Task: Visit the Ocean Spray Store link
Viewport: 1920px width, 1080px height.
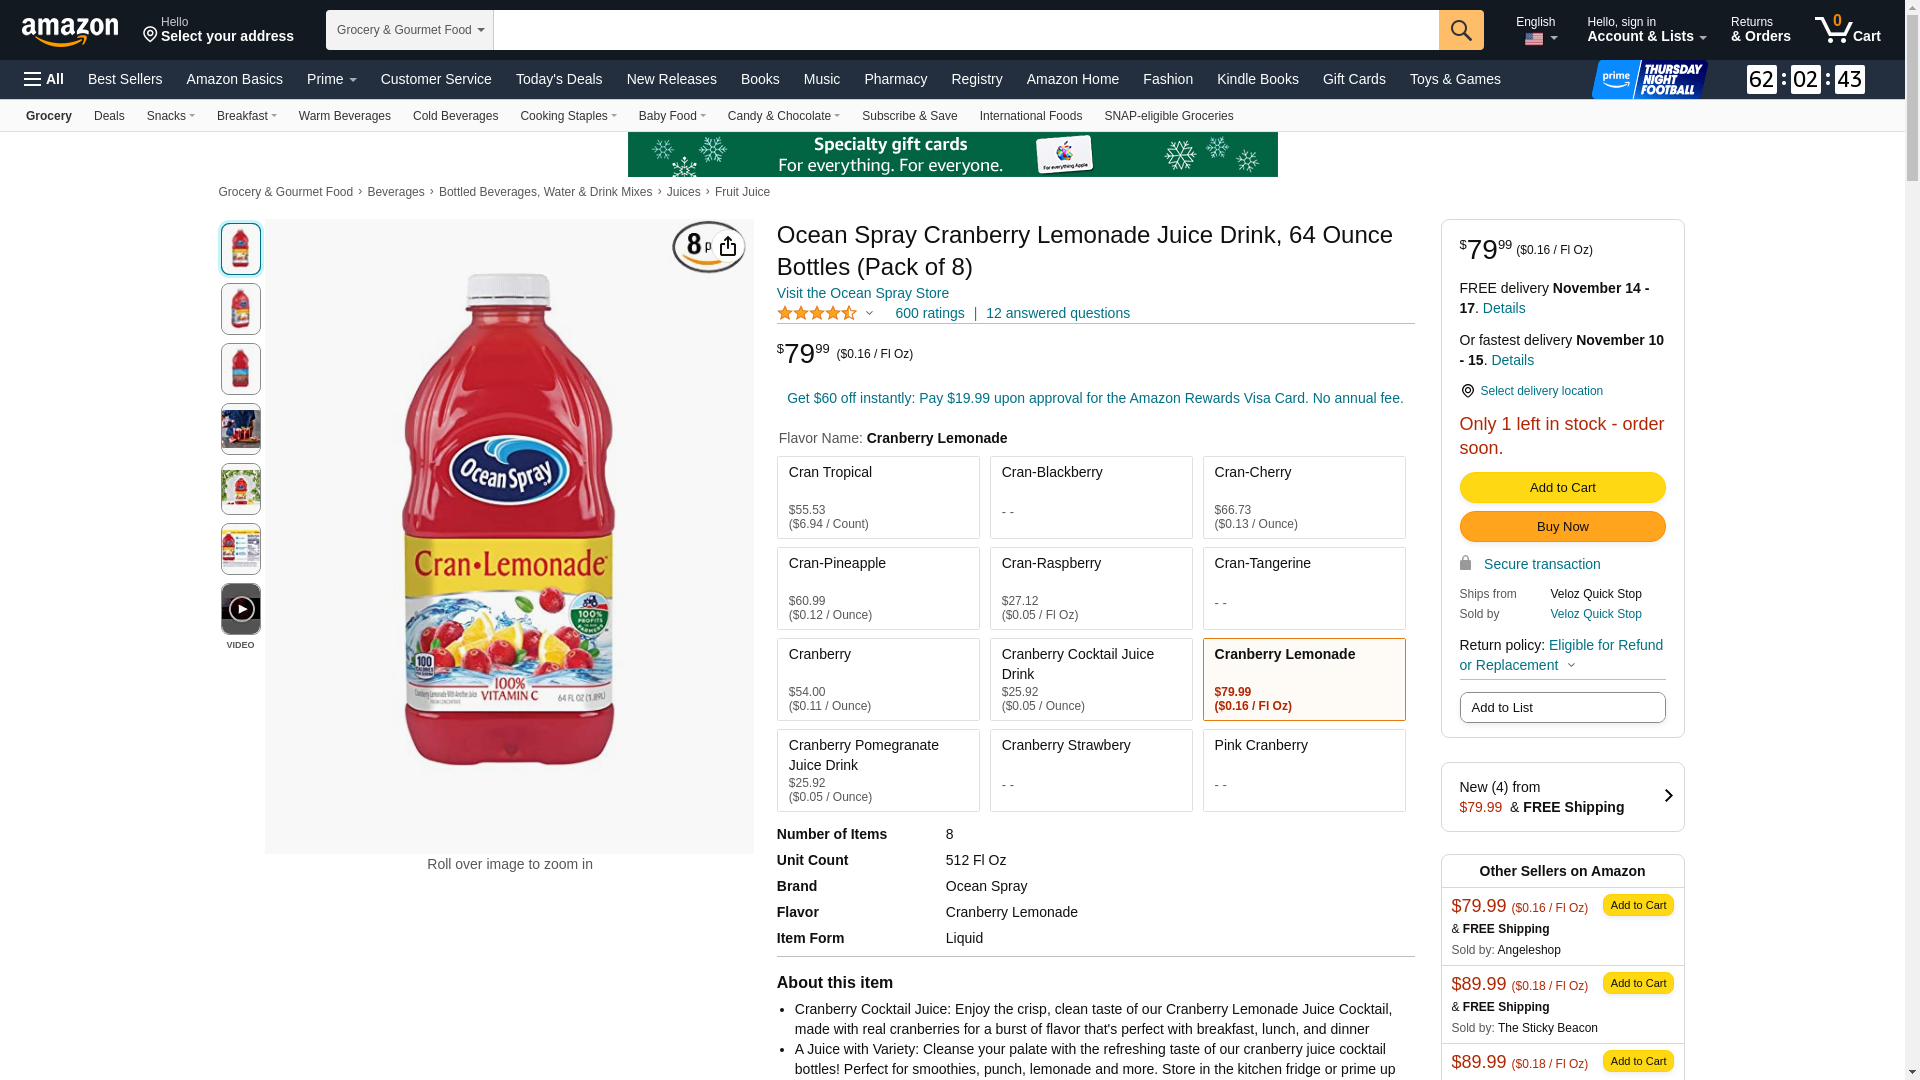Action: [x=863, y=293]
